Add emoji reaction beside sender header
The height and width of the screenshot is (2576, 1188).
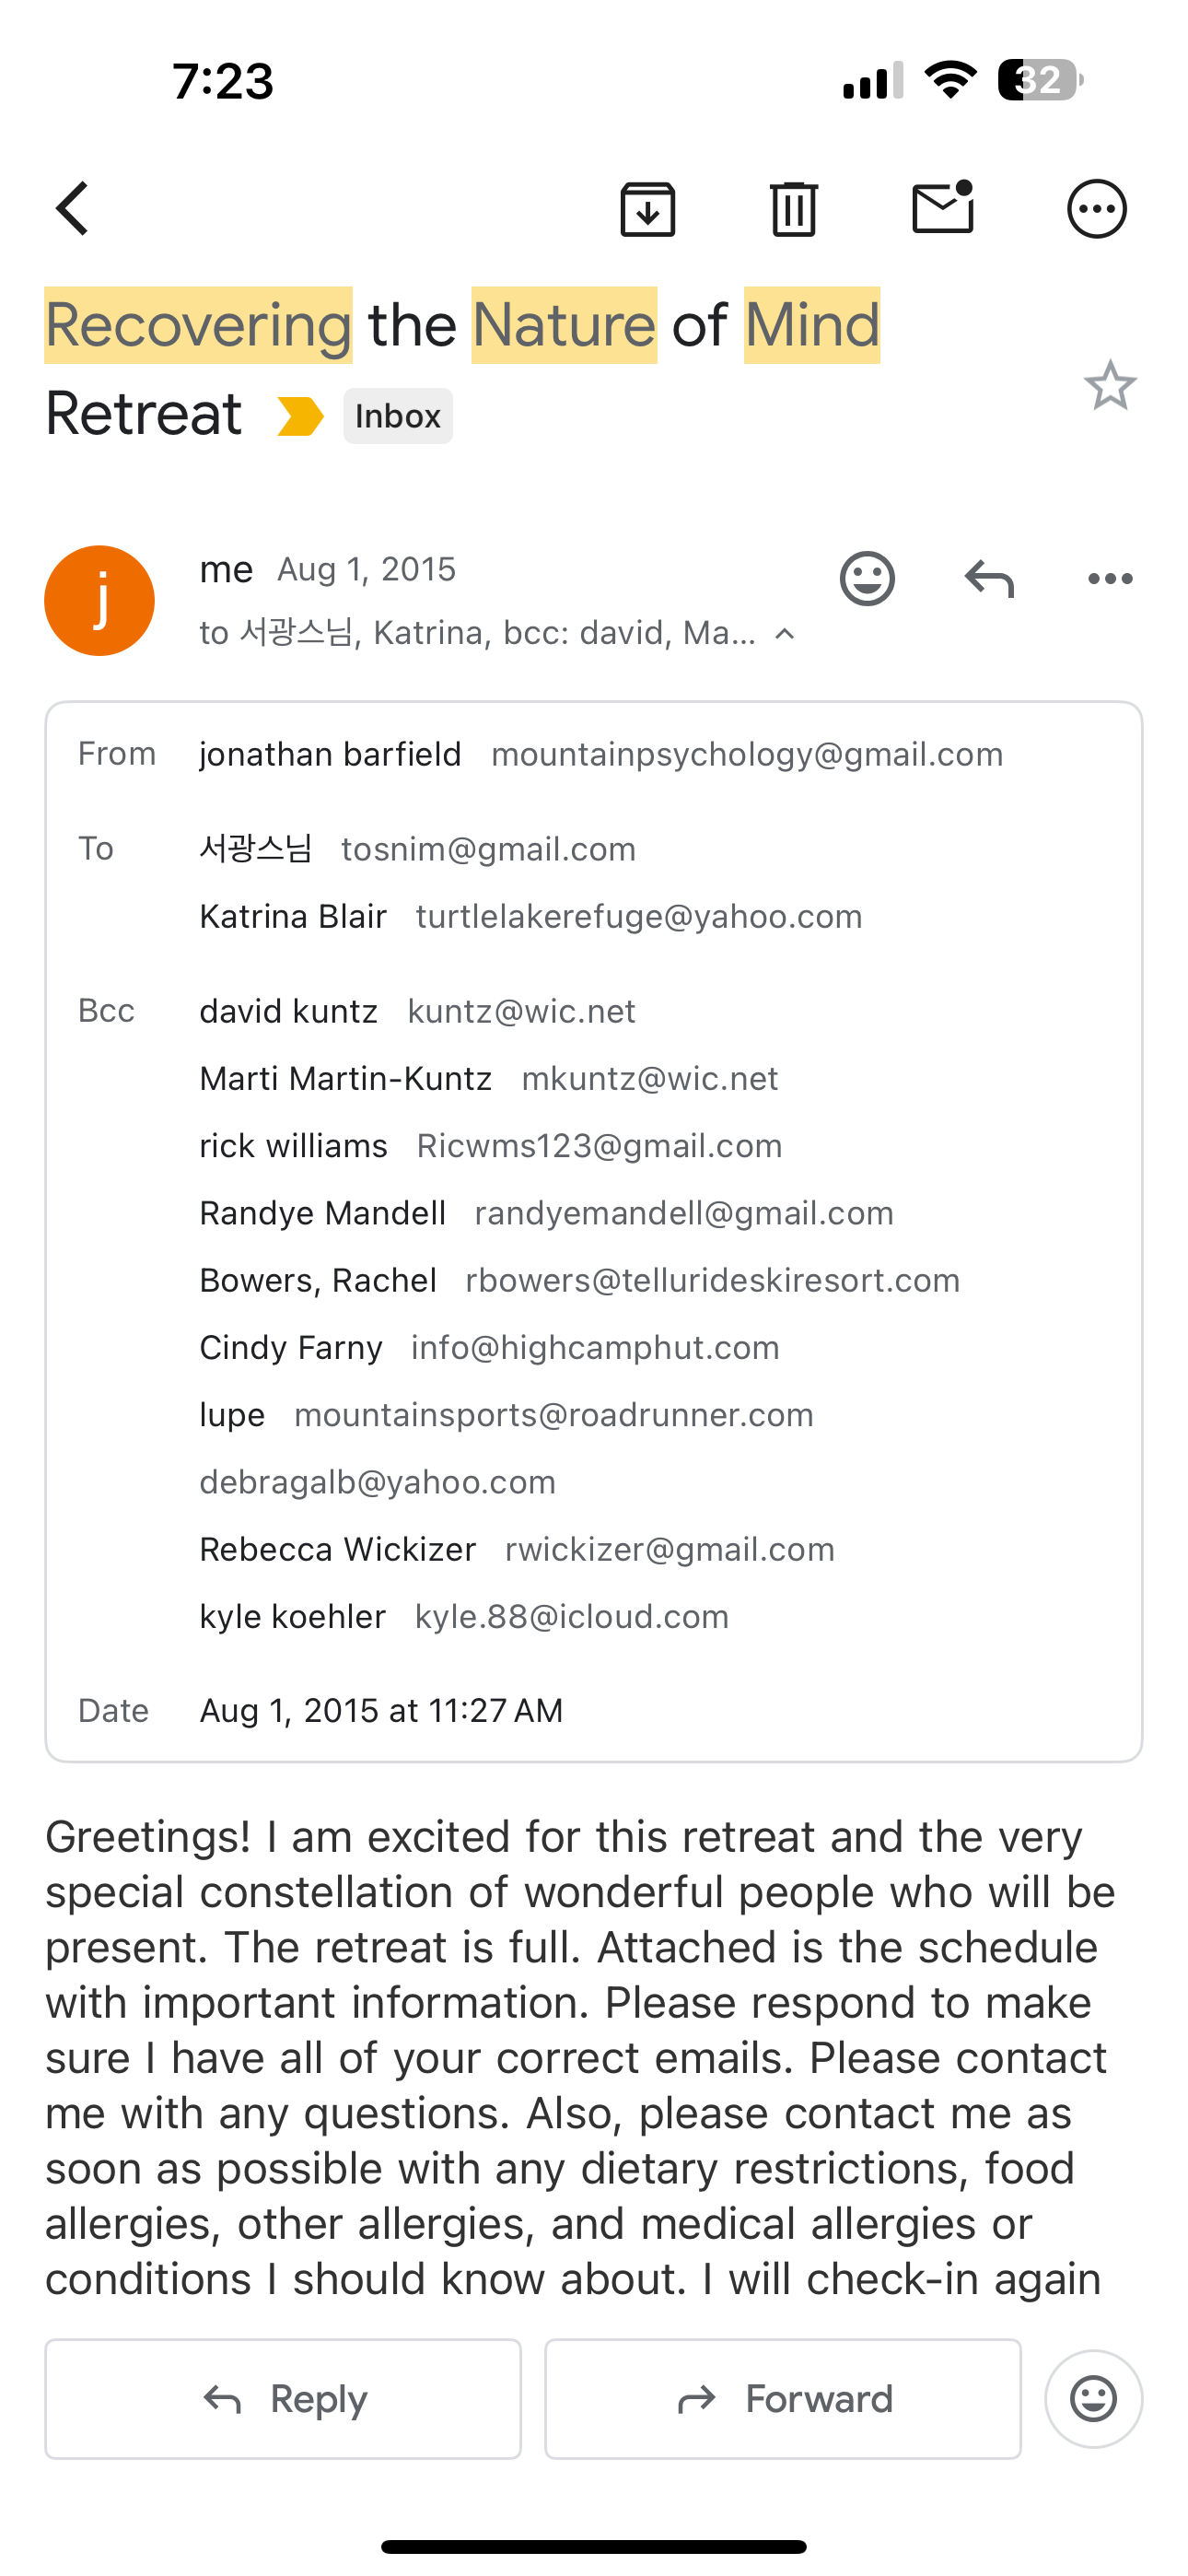pos(867,578)
